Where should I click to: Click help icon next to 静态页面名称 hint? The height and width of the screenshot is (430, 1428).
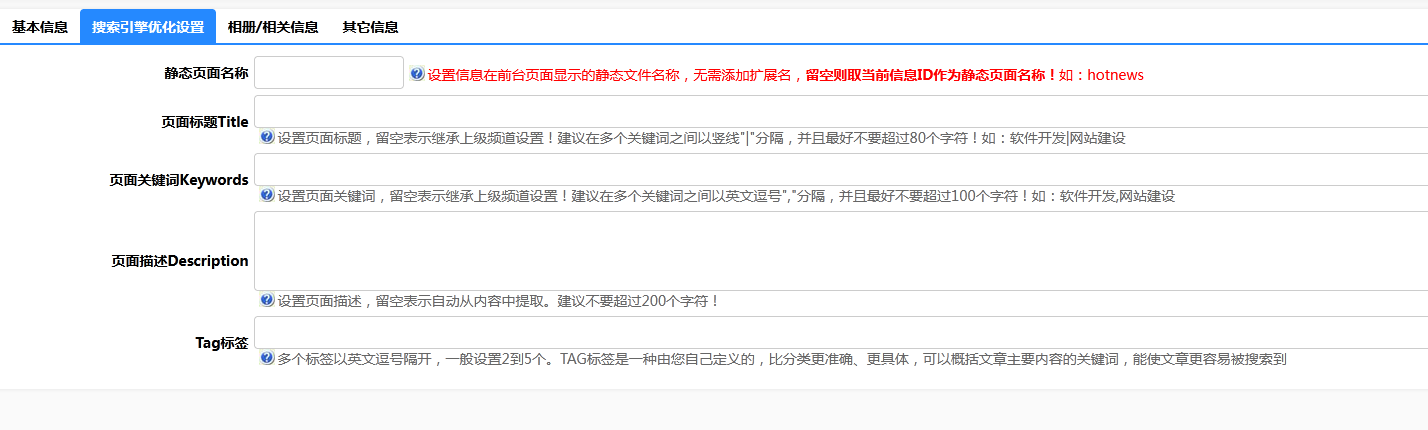tap(417, 74)
